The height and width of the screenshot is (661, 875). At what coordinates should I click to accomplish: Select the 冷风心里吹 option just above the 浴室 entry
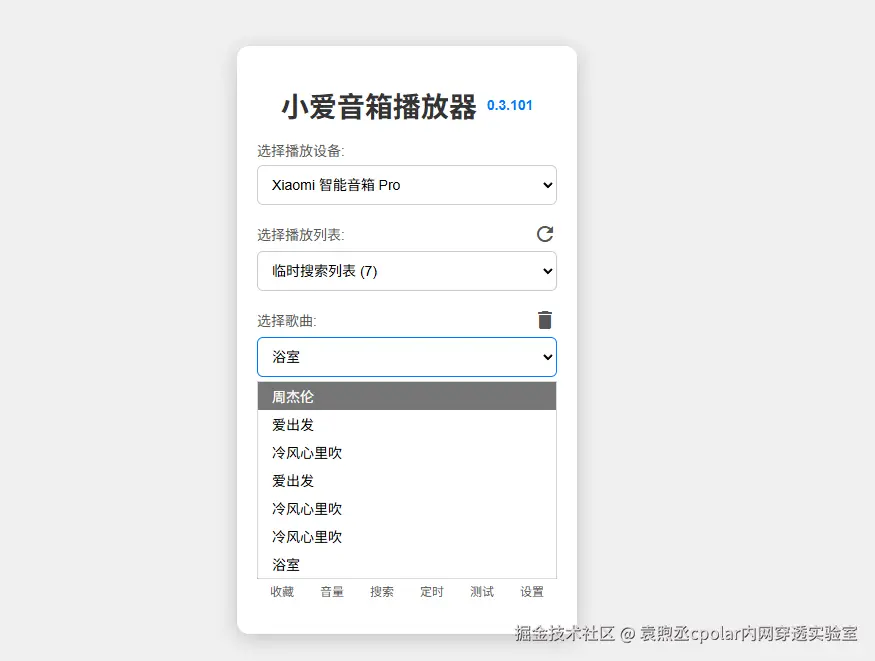(x=407, y=537)
